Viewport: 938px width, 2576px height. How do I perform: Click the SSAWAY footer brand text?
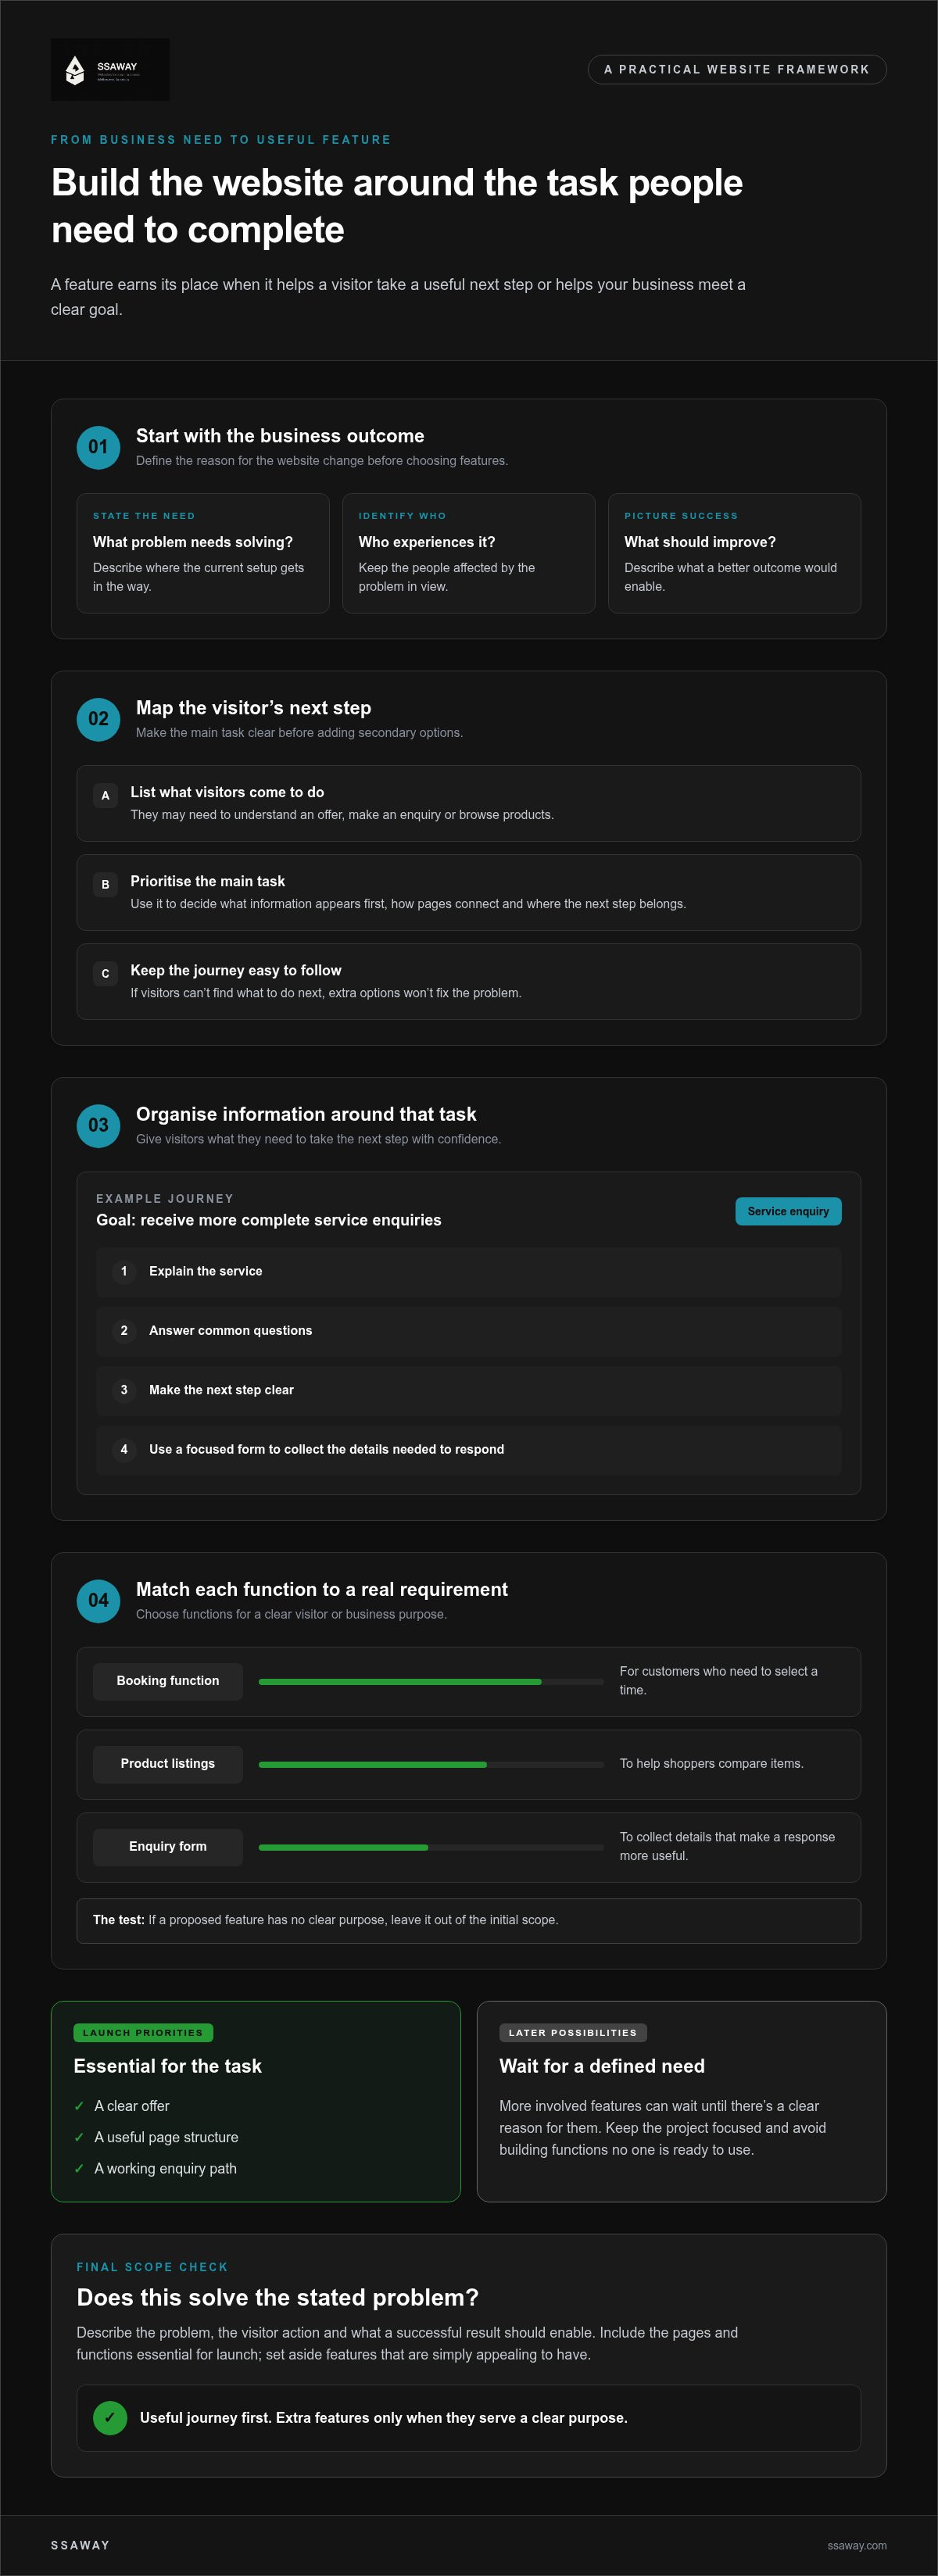[80, 2545]
